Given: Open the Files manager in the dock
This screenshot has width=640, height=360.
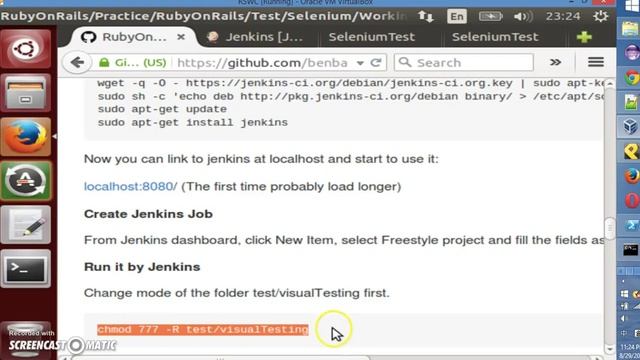Looking at the screenshot, I should tap(26, 93).
